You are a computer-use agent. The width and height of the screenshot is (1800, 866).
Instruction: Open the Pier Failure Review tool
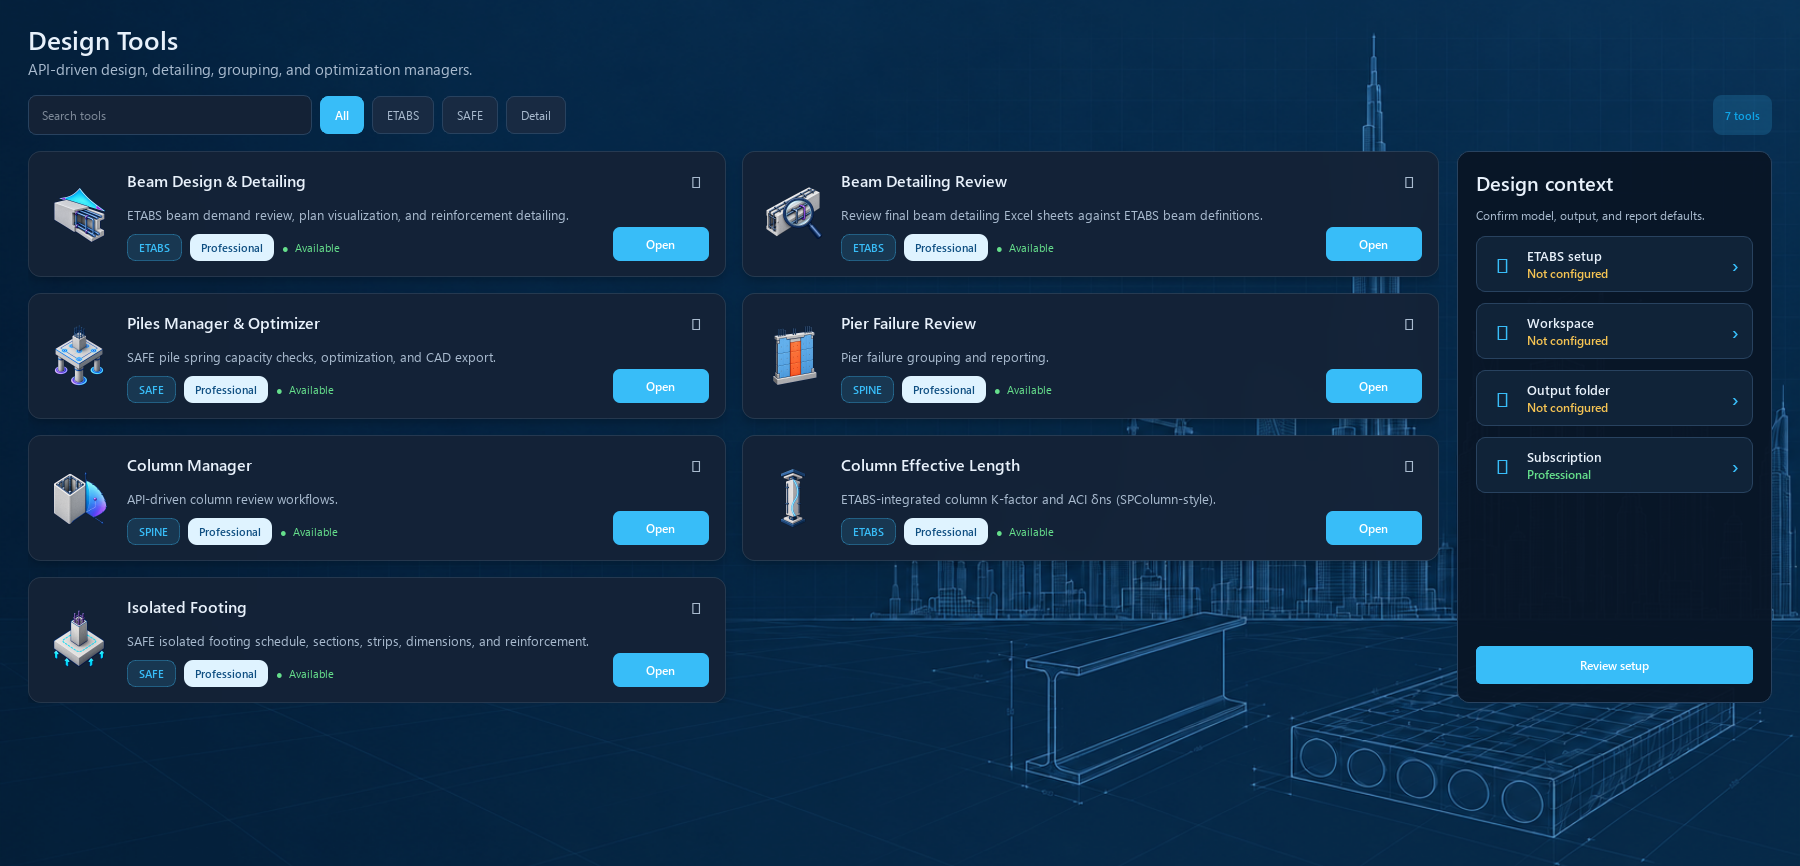[x=1374, y=386]
